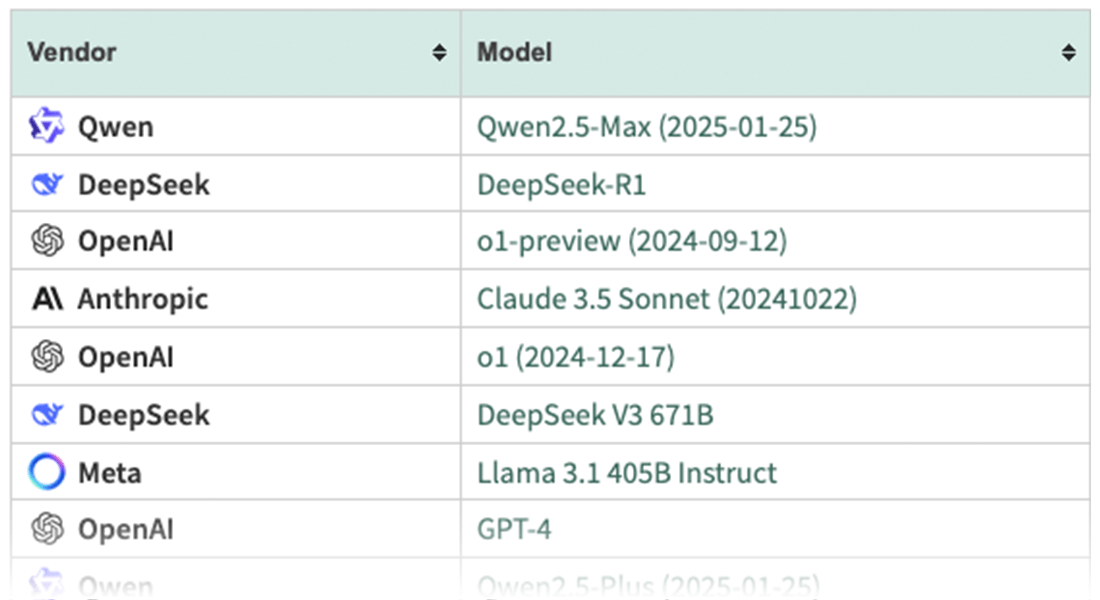Open the o1-preview (2024-09-12) link
1100x600 pixels.
[632, 242]
